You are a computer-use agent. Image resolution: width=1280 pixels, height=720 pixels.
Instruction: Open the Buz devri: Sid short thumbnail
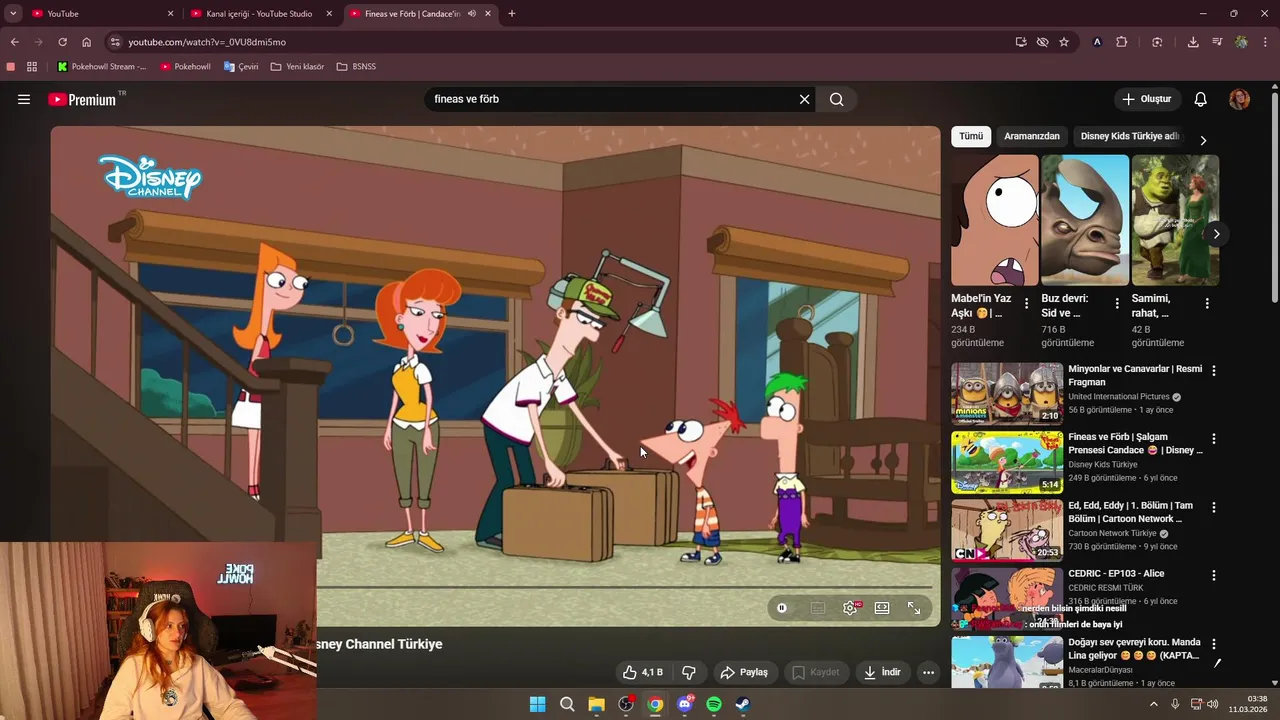tap(1085, 220)
